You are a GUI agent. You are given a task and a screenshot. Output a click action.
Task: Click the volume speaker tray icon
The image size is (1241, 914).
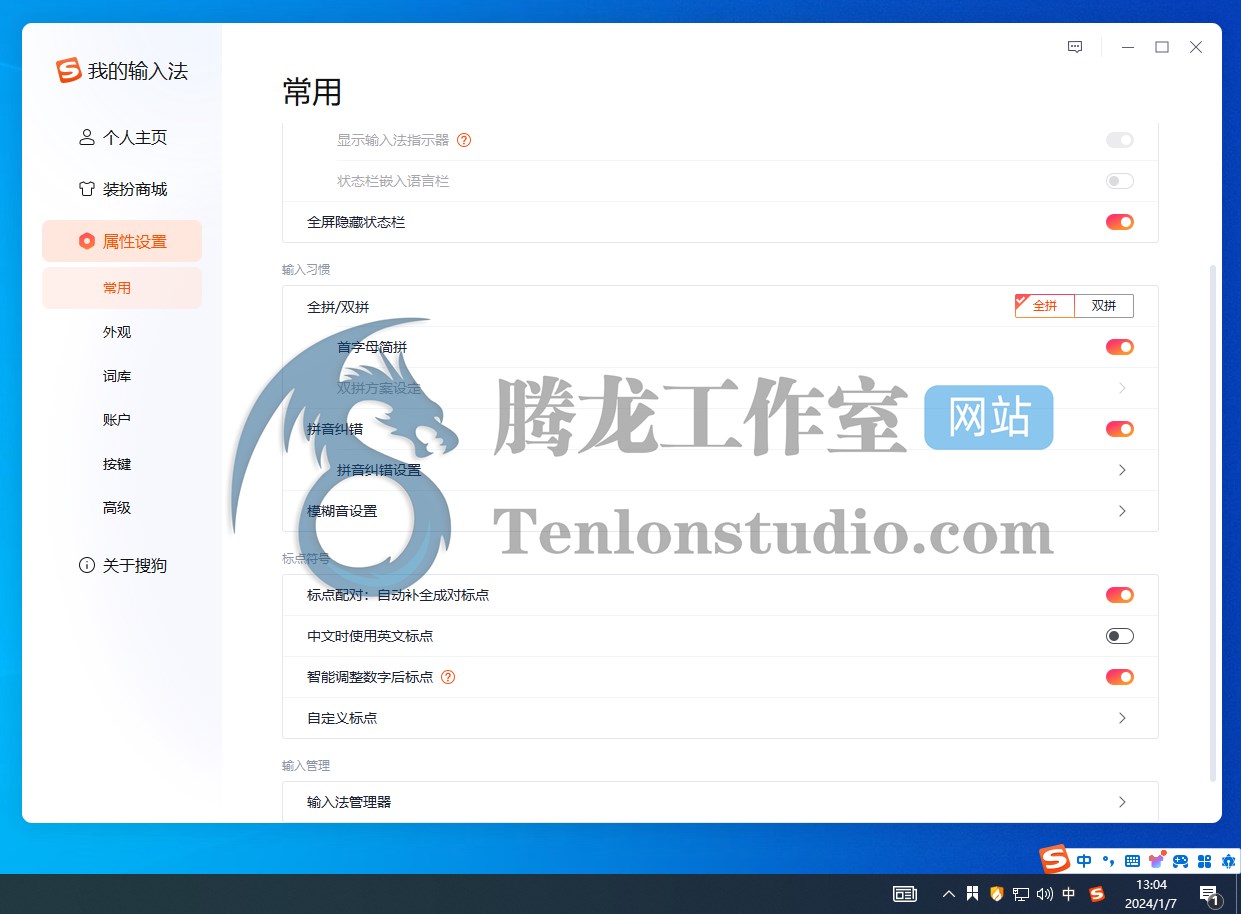click(x=1045, y=894)
